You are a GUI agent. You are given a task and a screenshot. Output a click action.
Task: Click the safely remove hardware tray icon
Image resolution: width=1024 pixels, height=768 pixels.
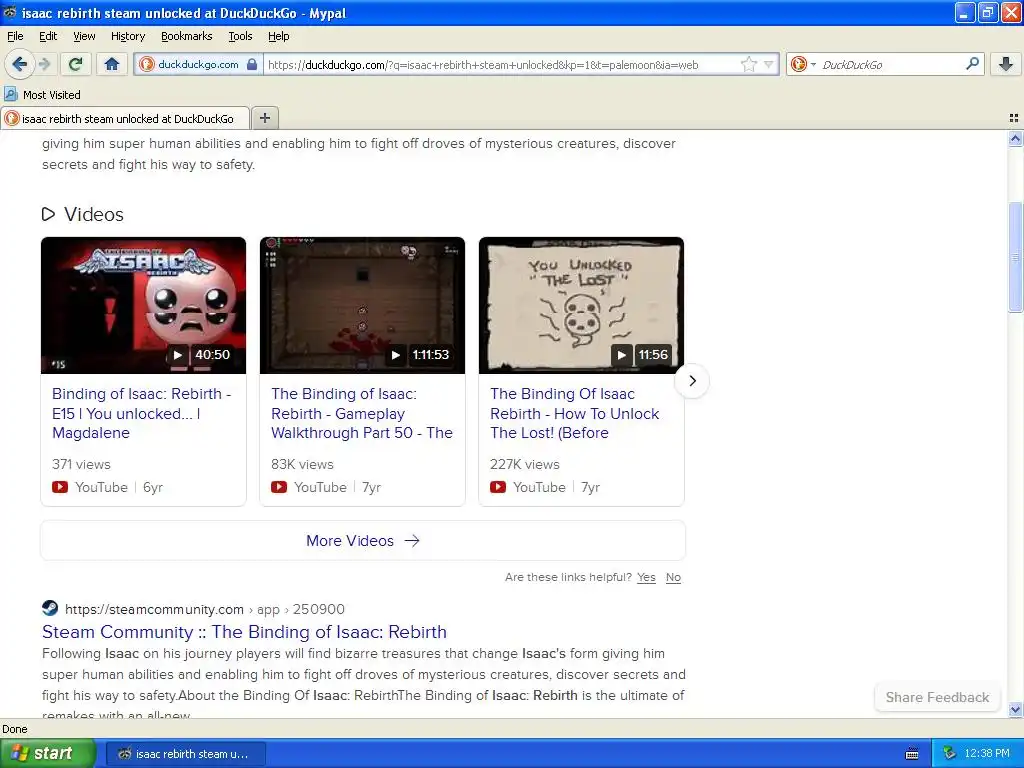click(x=949, y=754)
